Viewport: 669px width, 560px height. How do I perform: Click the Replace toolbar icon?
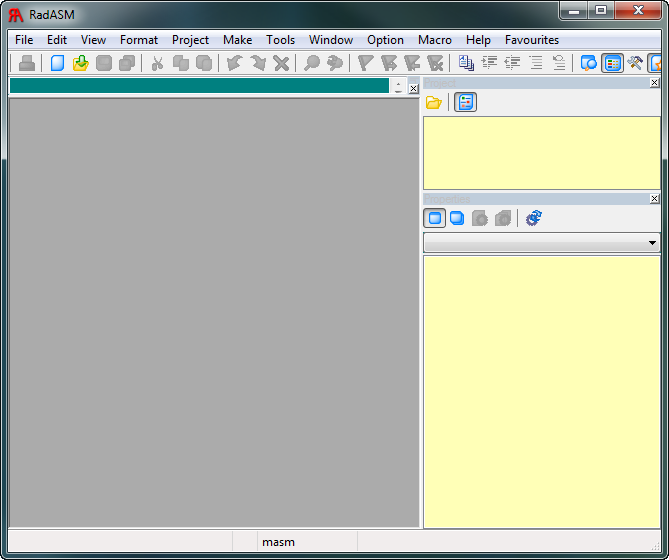tap(335, 63)
